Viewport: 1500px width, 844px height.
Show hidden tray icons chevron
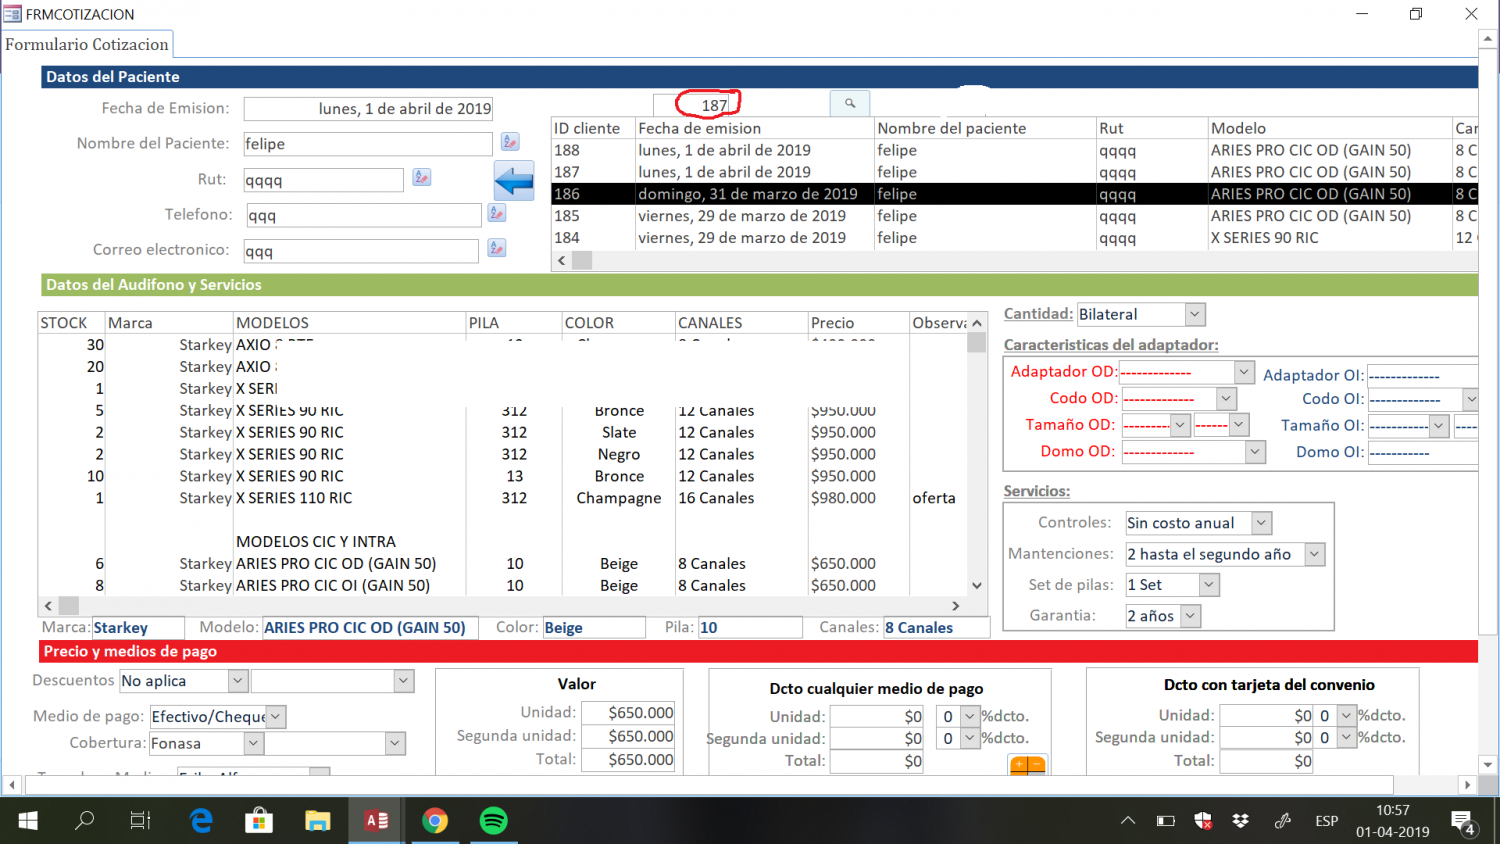click(x=1128, y=821)
